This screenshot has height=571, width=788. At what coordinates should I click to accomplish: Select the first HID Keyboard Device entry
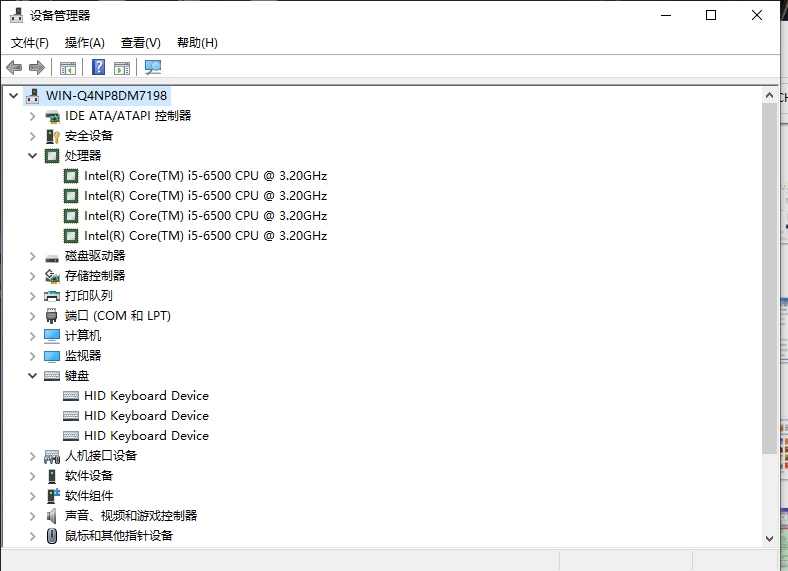coord(146,396)
